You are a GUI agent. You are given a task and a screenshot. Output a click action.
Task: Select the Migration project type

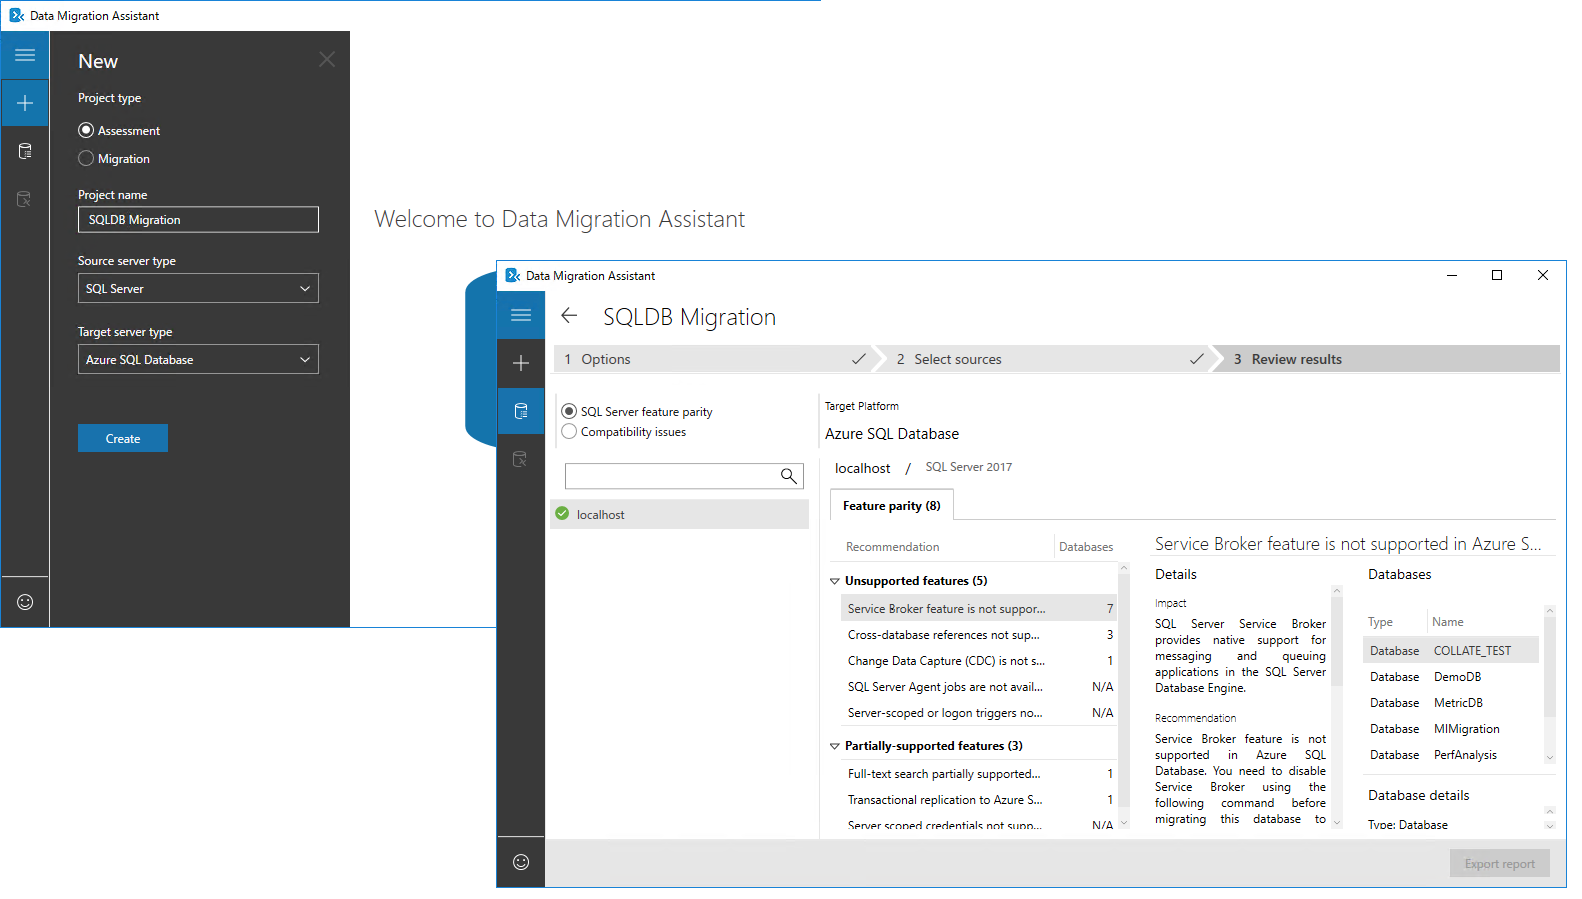(x=87, y=159)
